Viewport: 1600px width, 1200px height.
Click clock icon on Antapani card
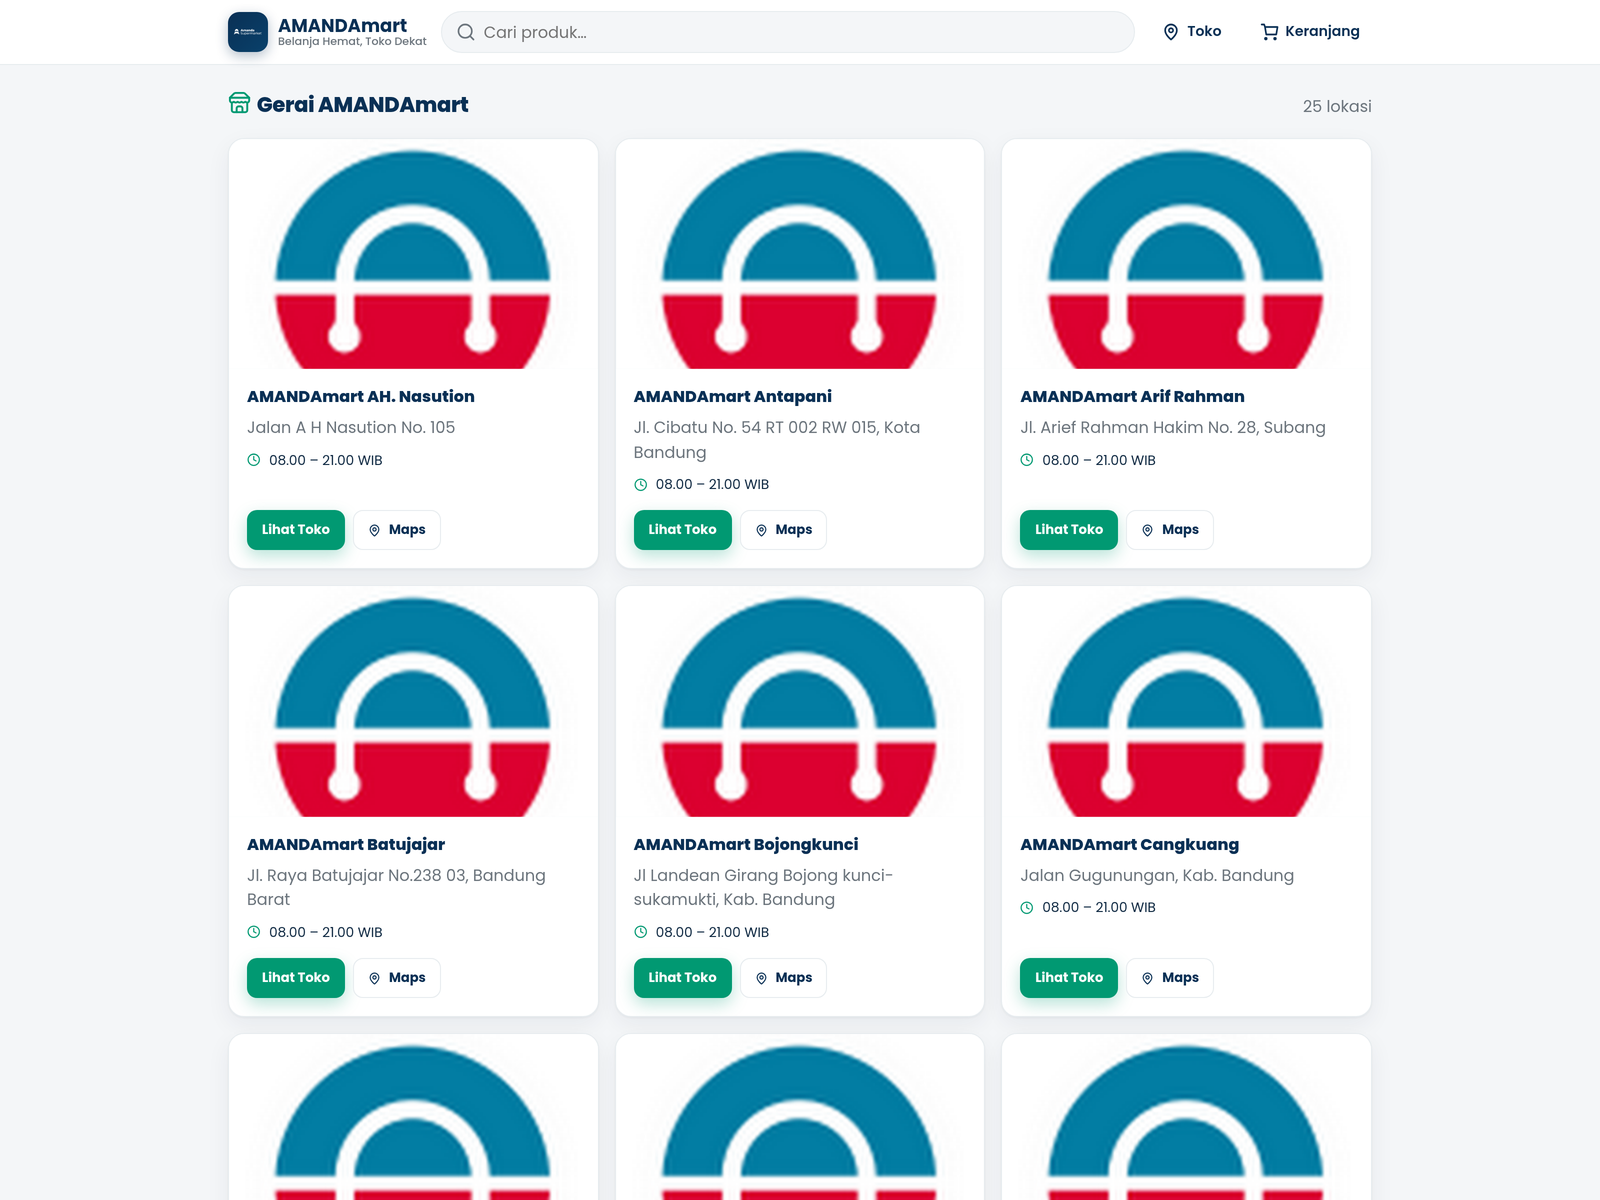point(641,485)
